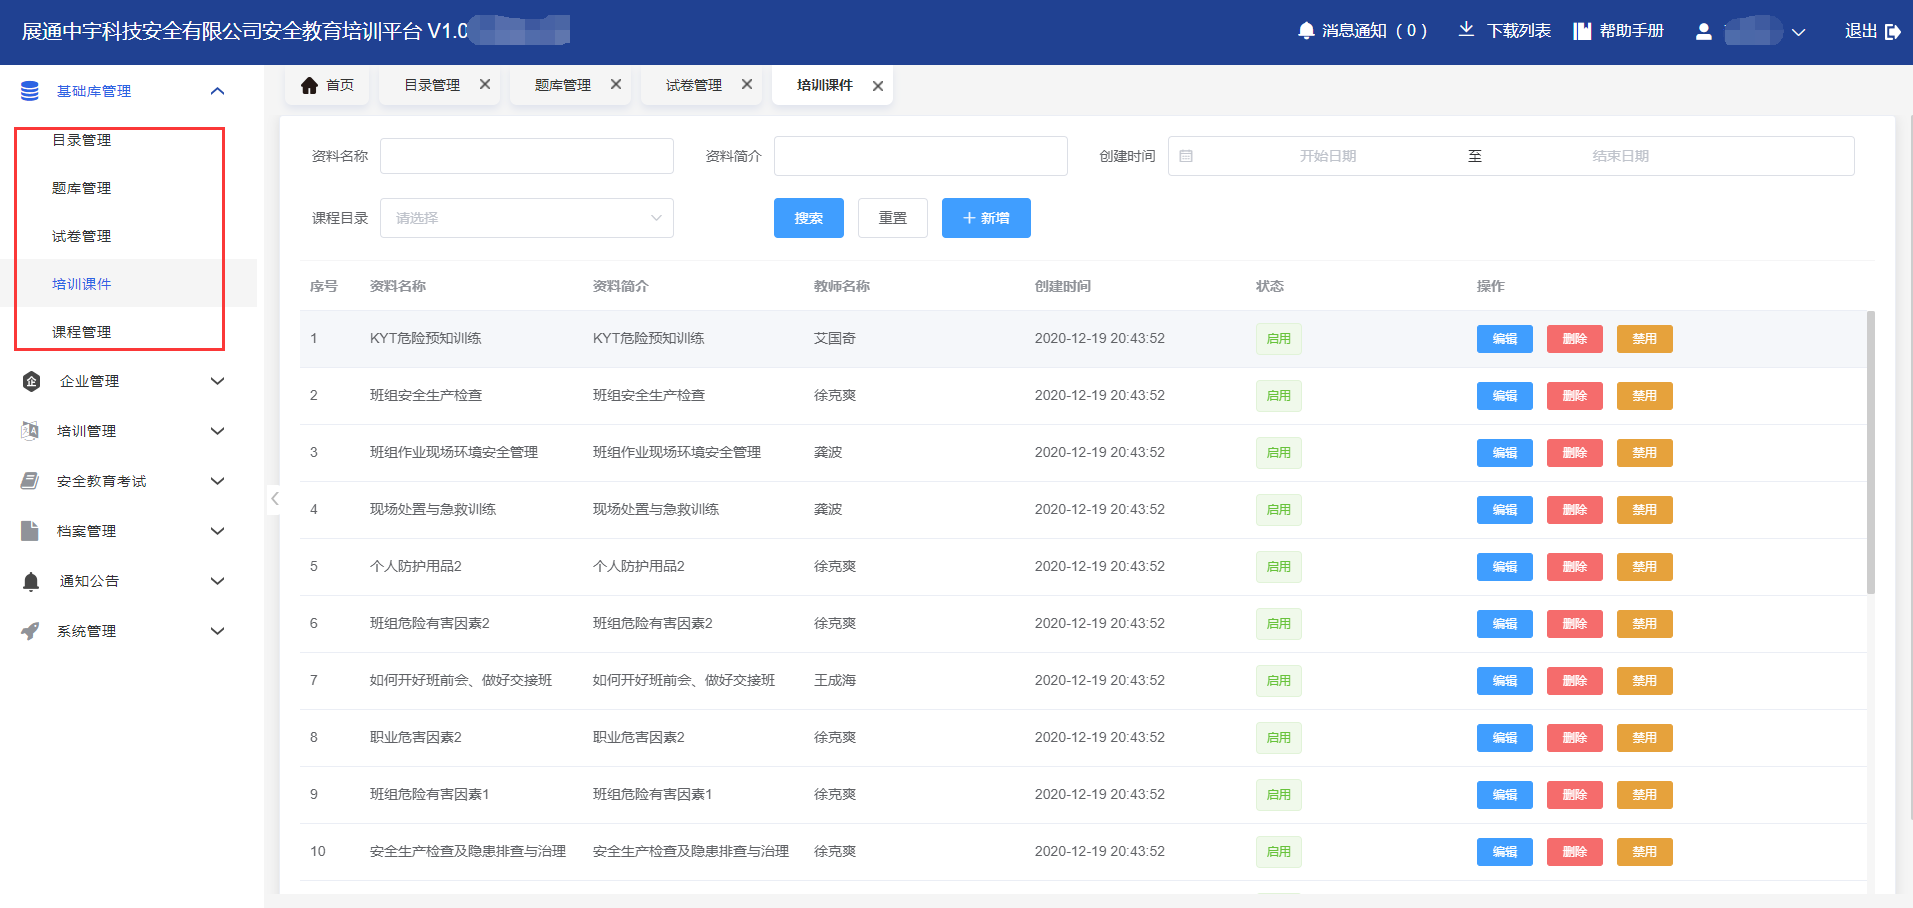Edit the 现场处置与急救训练 row
The height and width of the screenshot is (908, 1913).
[x=1505, y=510]
